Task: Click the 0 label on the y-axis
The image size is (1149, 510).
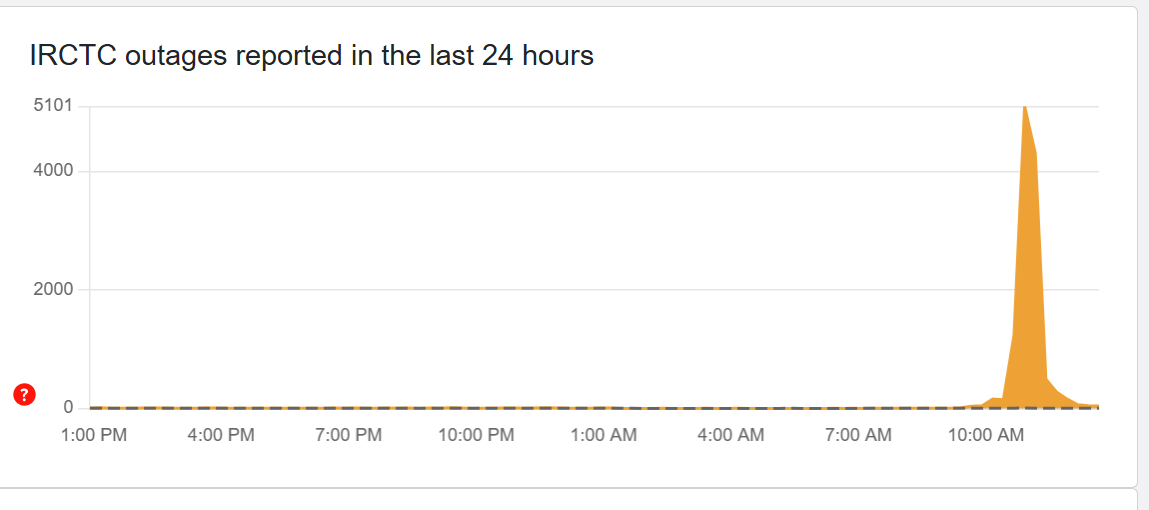Action: pos(69,407)
